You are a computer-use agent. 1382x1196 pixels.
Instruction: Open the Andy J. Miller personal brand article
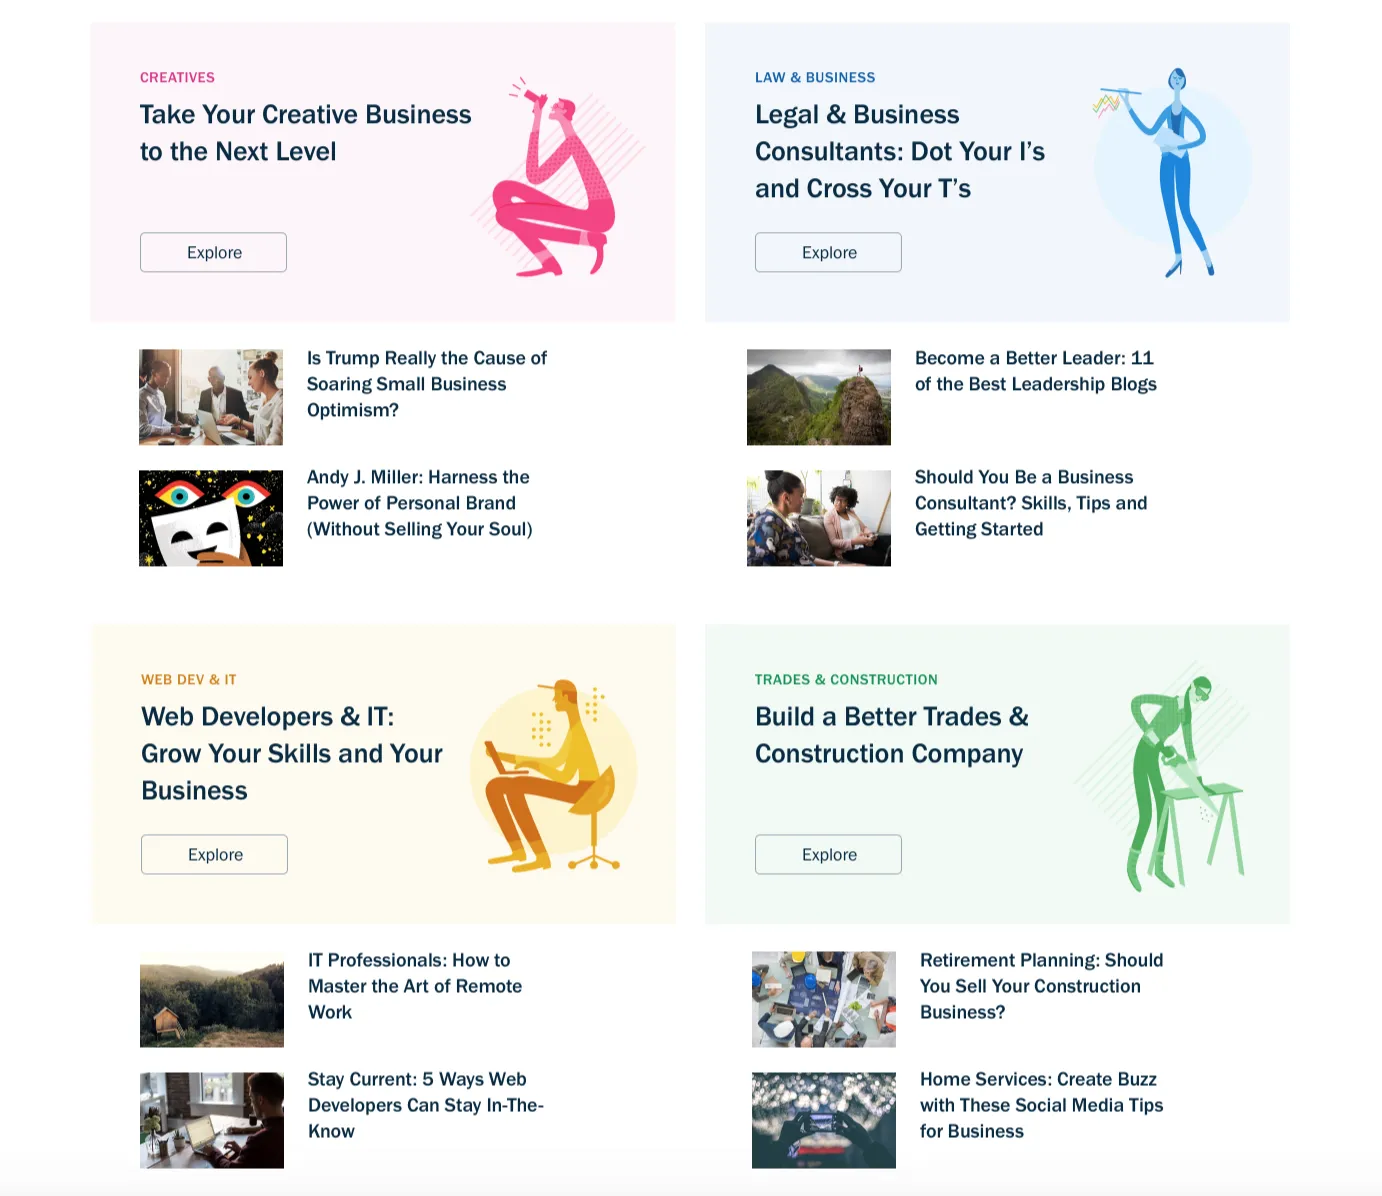pyautogui.click(x=420, y=503)
